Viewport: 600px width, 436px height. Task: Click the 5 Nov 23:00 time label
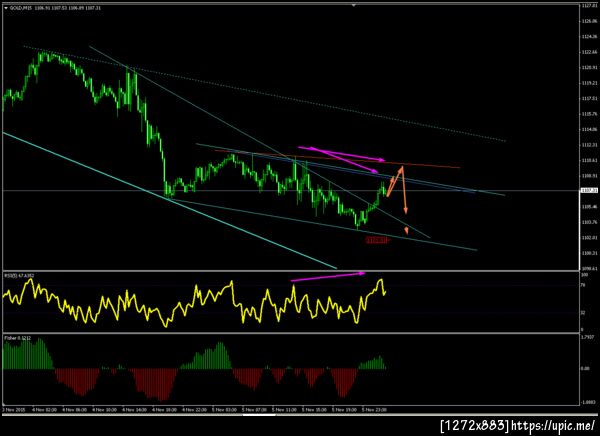[x=375, y=410]
